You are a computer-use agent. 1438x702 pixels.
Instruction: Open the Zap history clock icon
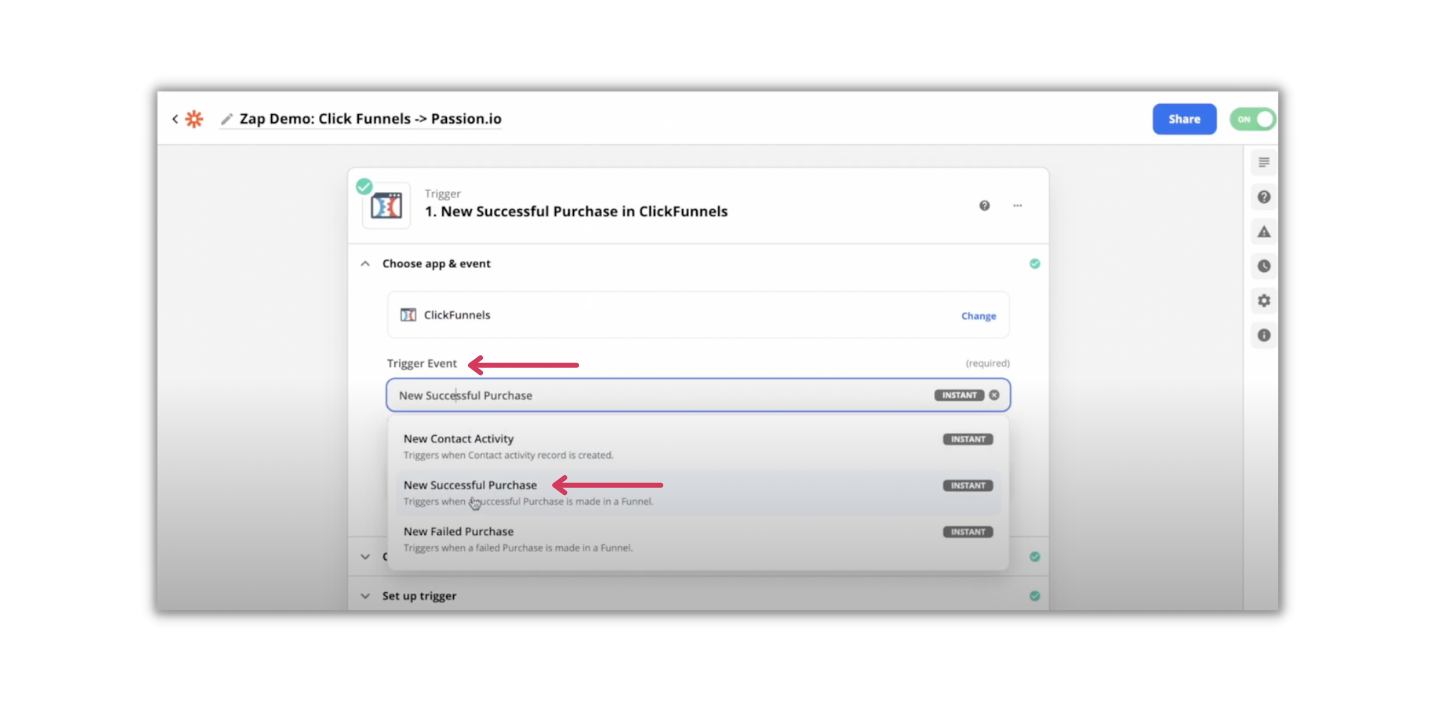[1263, 265]
